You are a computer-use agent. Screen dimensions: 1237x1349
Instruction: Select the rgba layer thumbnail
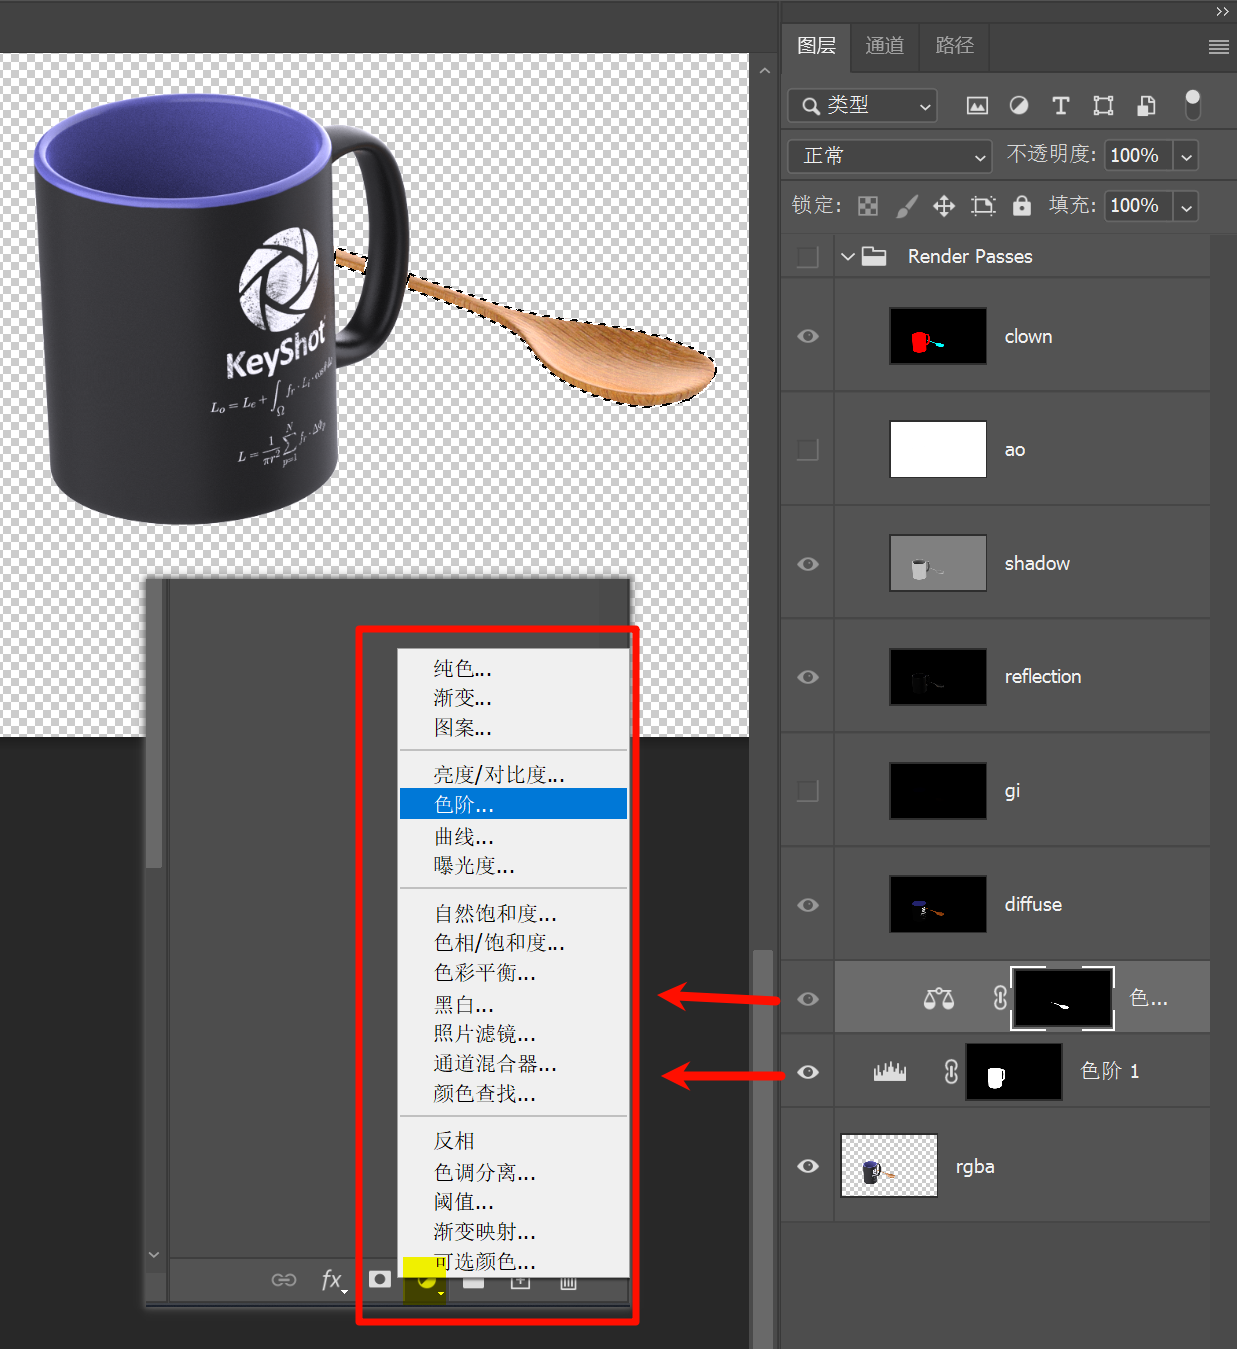(889, 1166)
